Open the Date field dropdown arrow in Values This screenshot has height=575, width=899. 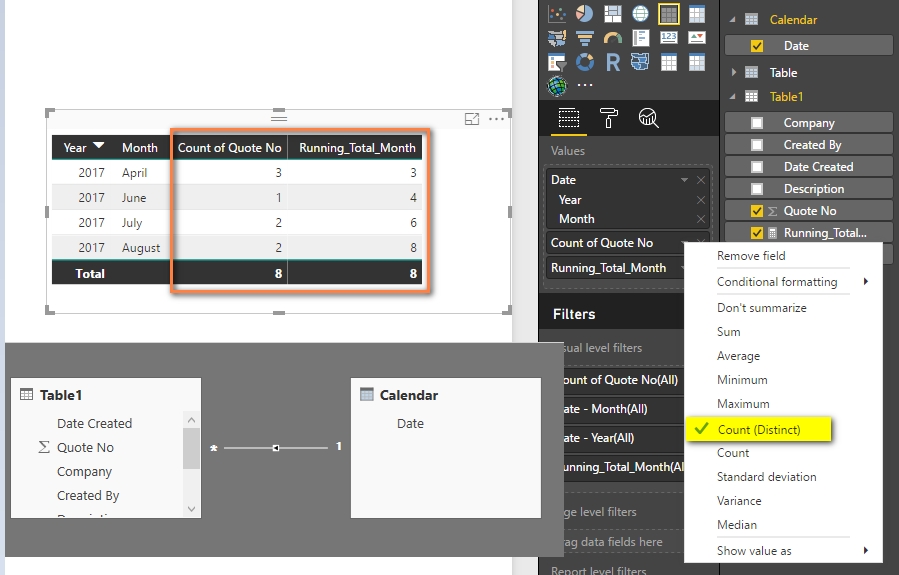pos(684,180)
